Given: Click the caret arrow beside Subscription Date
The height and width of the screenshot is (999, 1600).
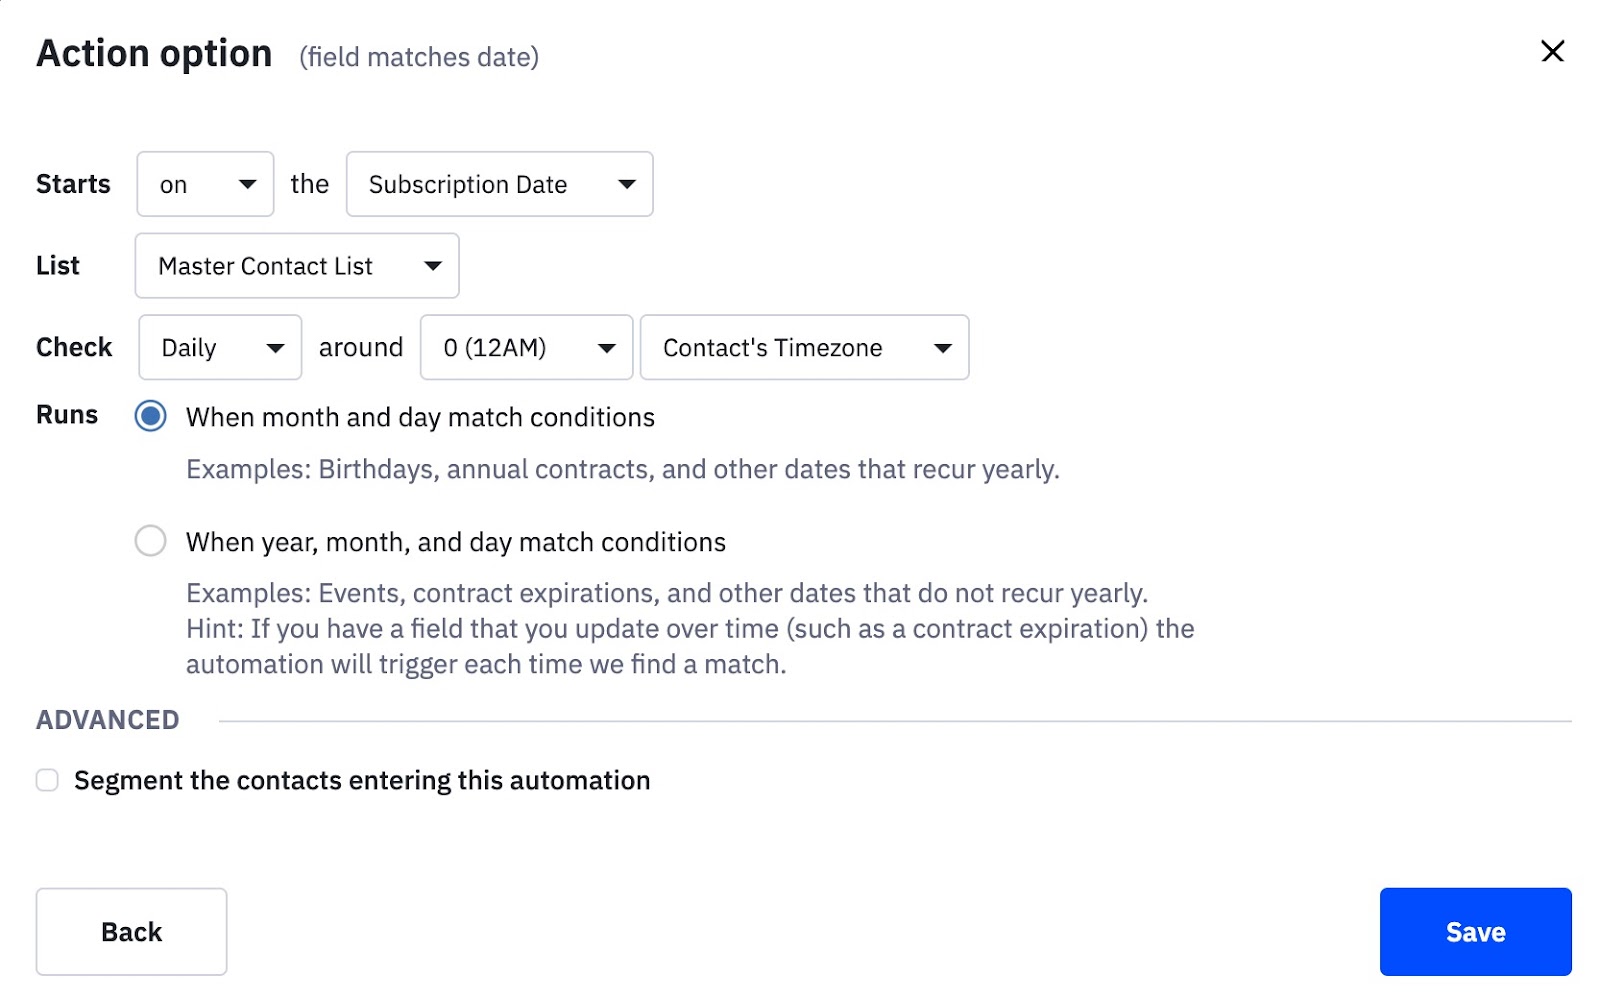Looking at the screenshot, I should pos(627,184).
